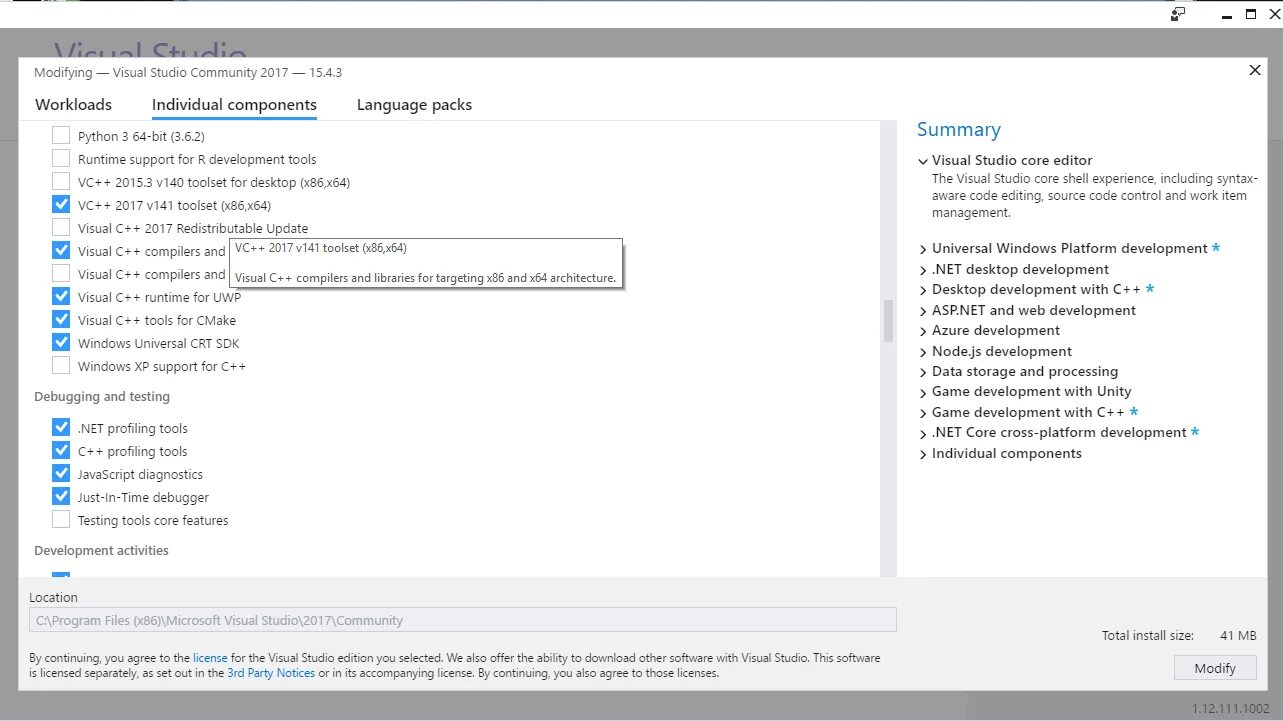Select the Individual components tab
The image size is (1283, 721).
tap(234, 105)
